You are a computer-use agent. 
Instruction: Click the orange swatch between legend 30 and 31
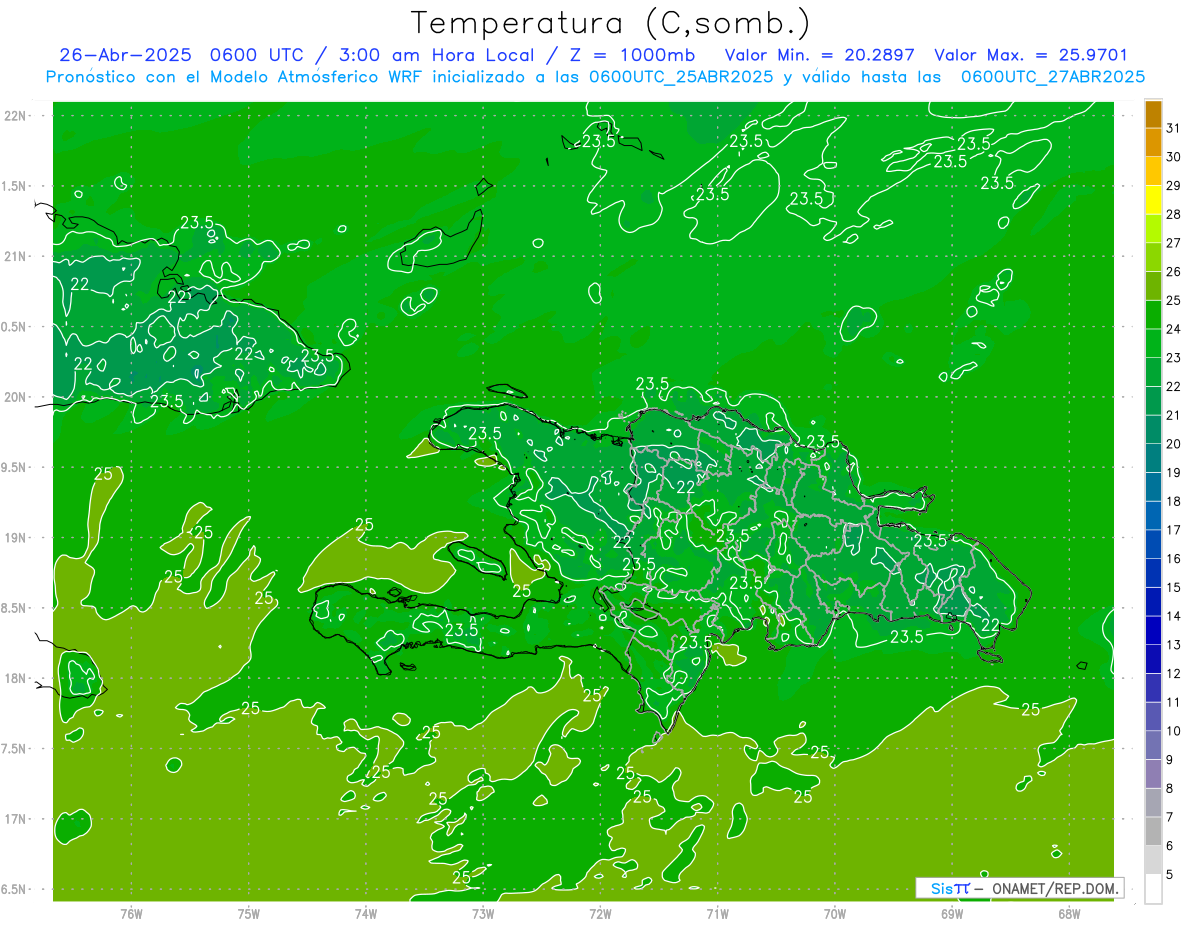1153,142
